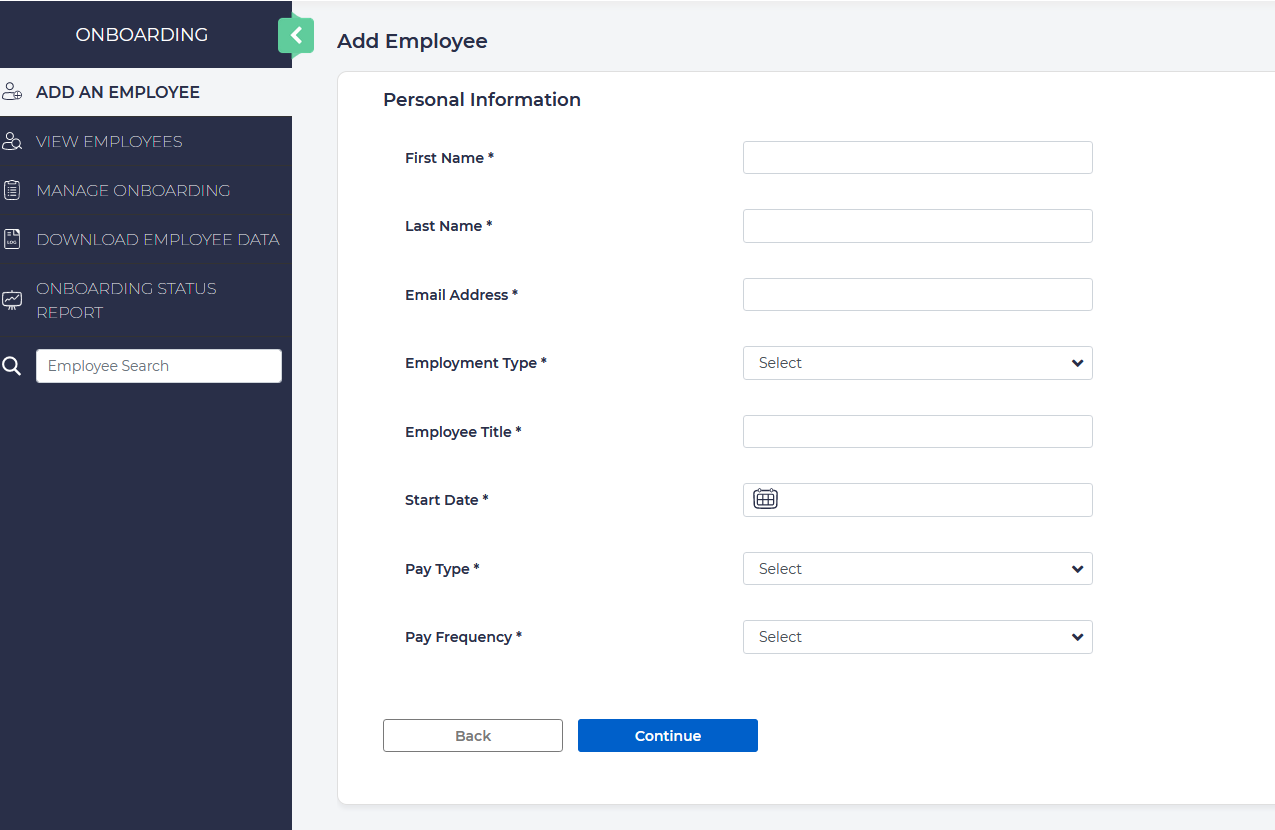
Task: Go to View Employees menu item
Action: [x=109, y=141]
